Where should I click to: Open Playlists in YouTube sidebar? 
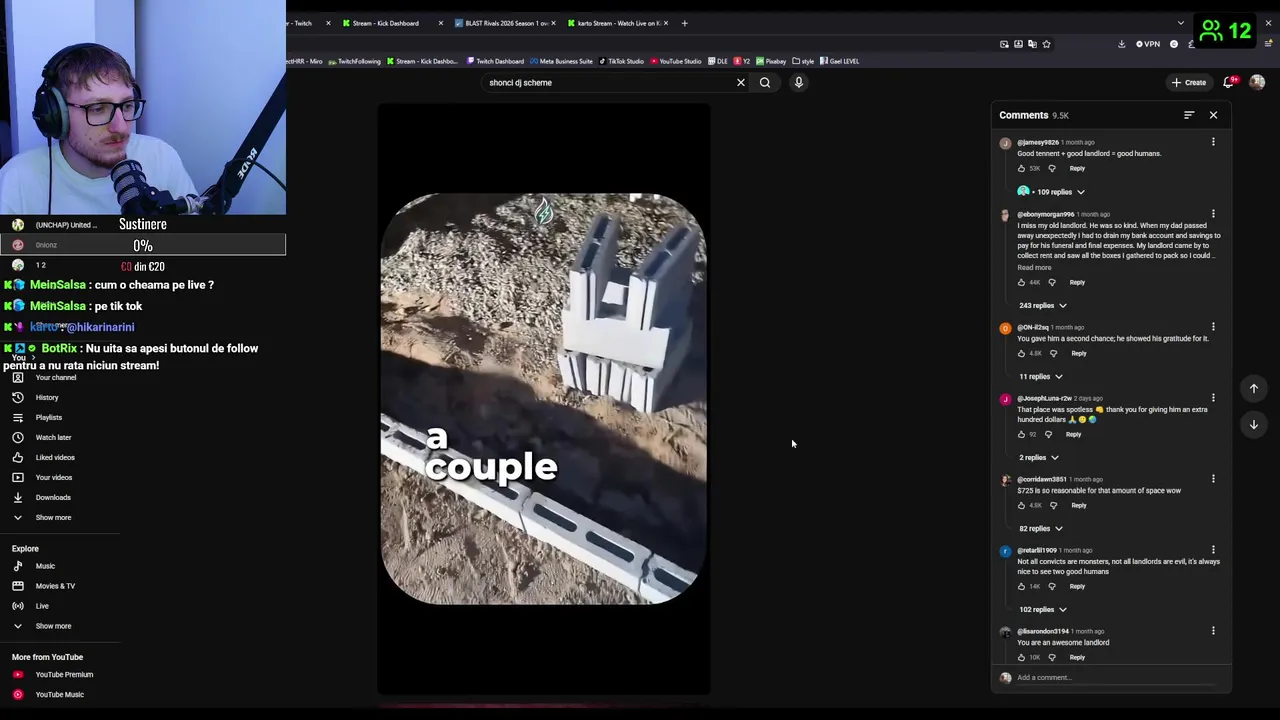pos(48,418)
